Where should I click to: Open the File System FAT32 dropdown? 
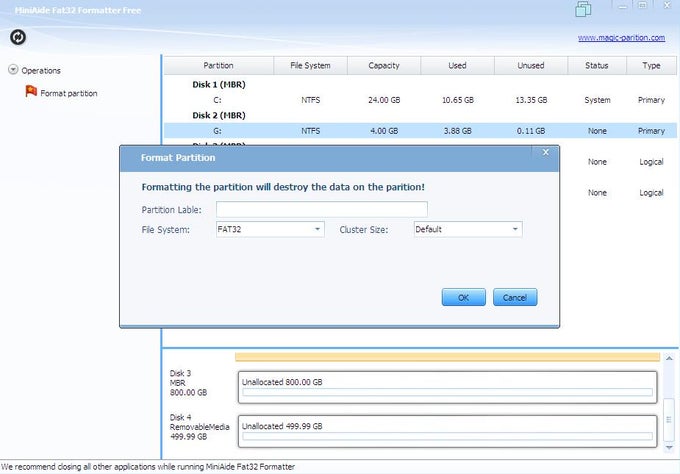pyautogui.click(x=270, y=229)
